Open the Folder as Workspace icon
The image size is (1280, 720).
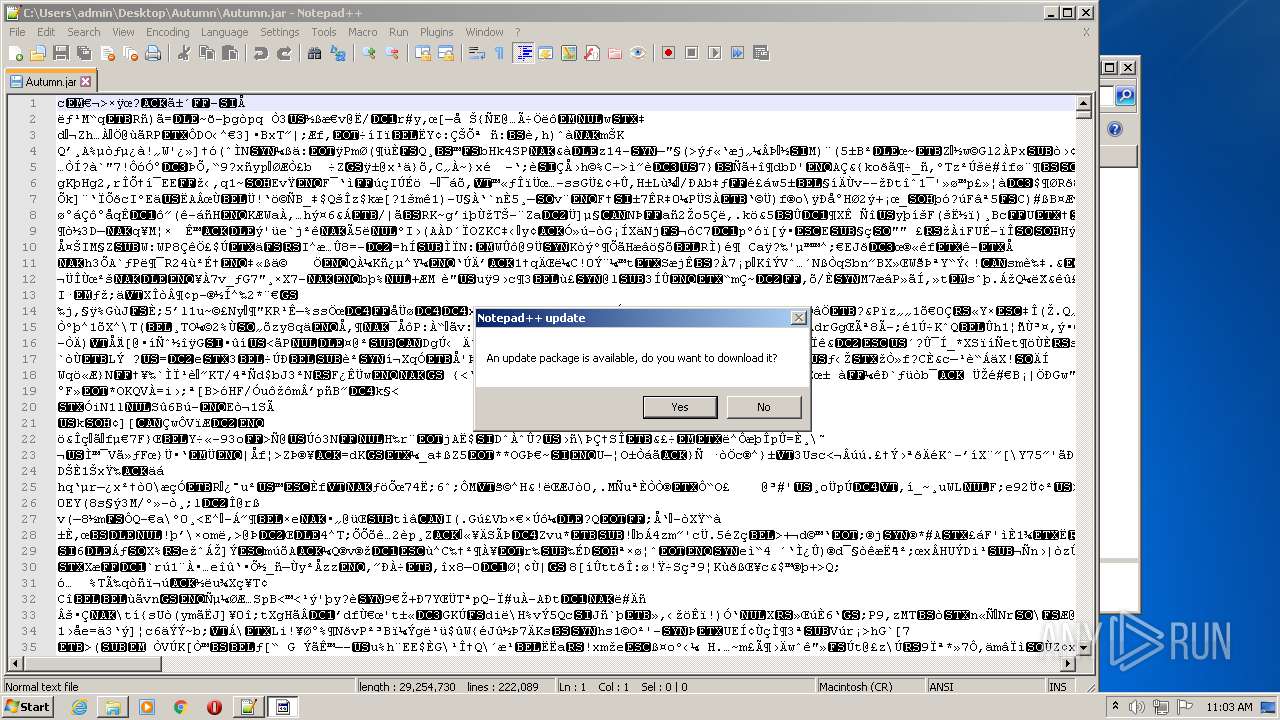pyautogui.click(x=615, y=52)
